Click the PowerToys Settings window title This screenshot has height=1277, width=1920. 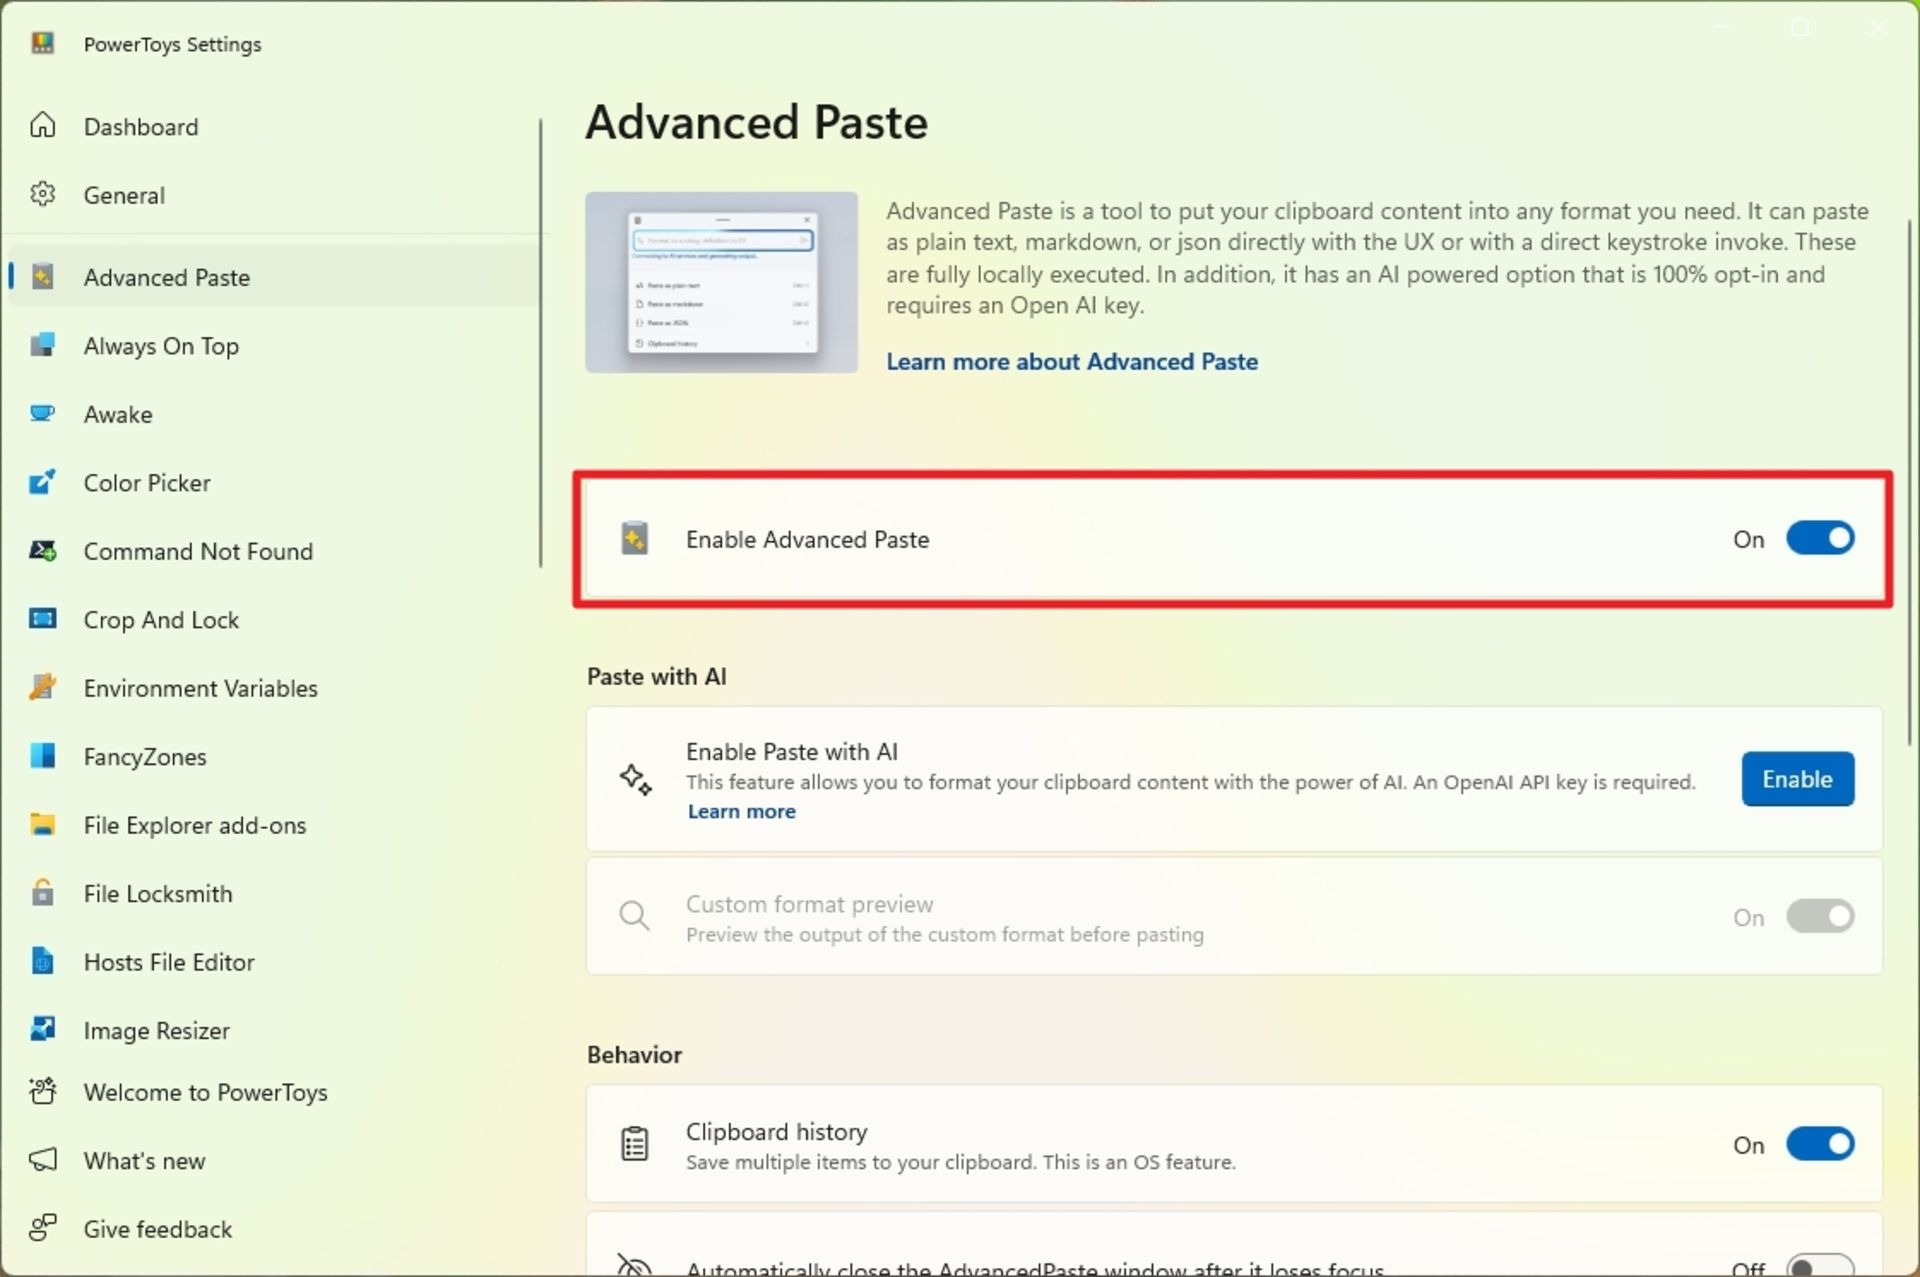(x=172, y=44)
